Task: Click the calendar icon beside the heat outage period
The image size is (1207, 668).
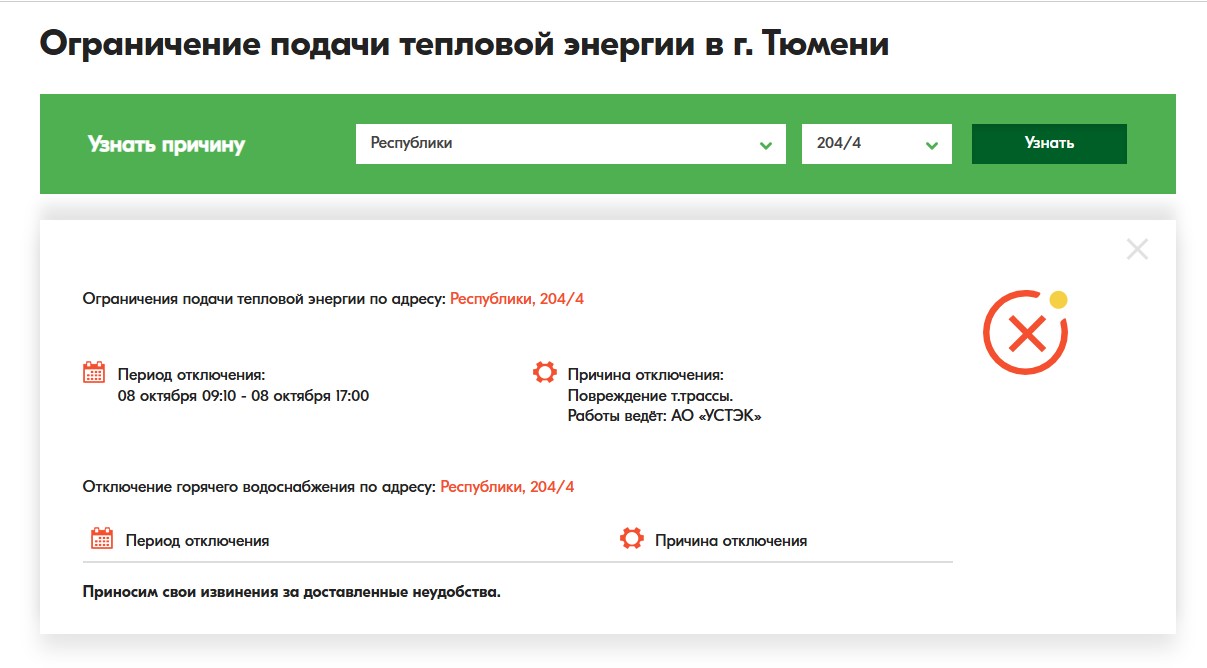Action: click(x=93, y=373)
